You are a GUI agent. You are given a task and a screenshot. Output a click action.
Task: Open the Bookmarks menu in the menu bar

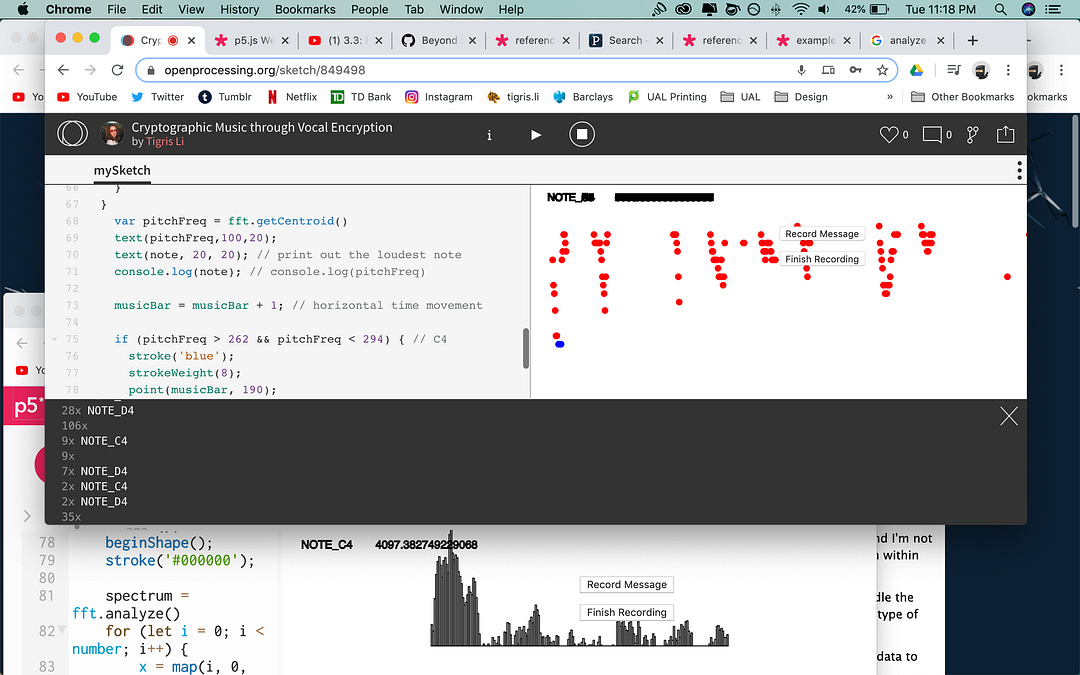coord(305,9)
